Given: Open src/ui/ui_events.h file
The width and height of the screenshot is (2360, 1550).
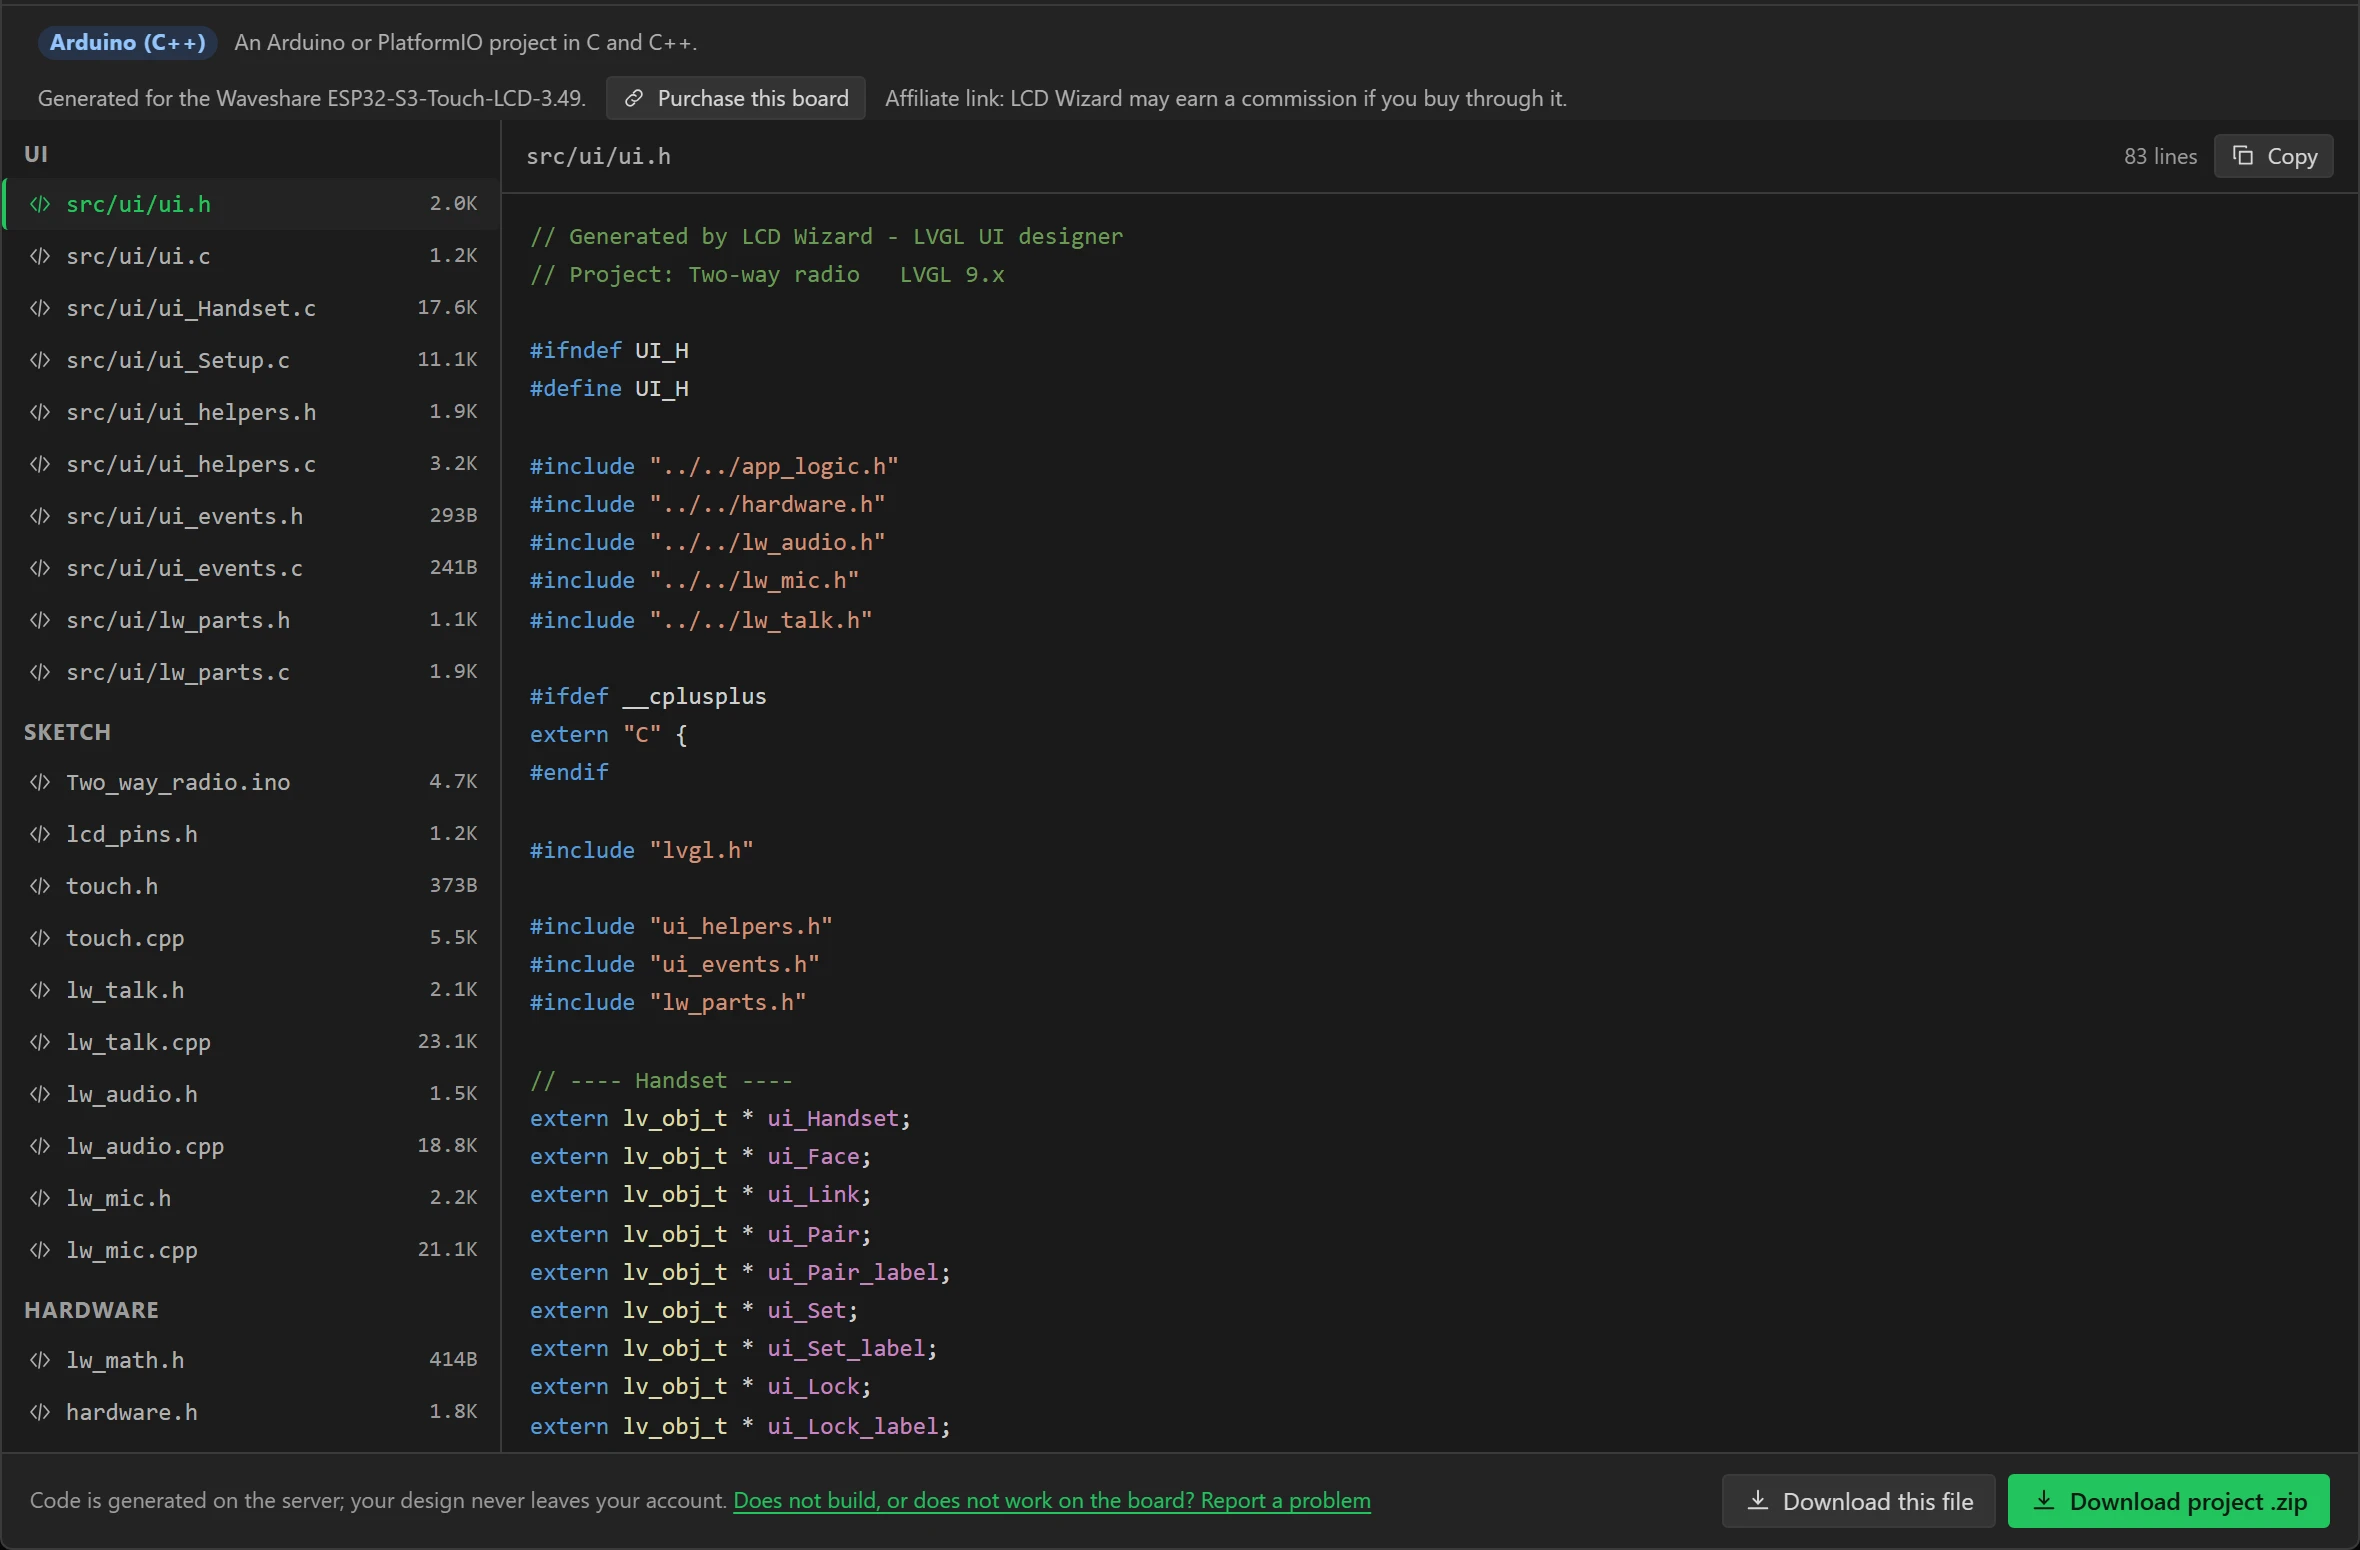Looking at the screenshot, I should click(252, 516).
